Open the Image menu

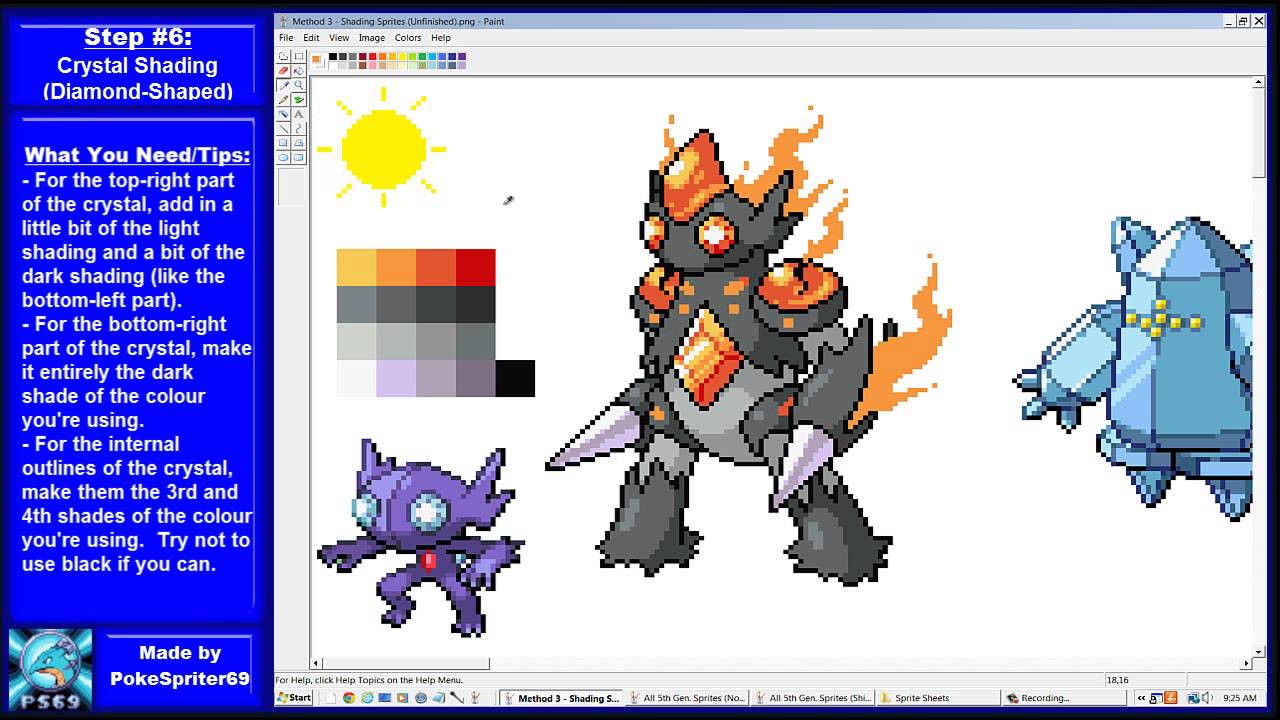point(372,38)
